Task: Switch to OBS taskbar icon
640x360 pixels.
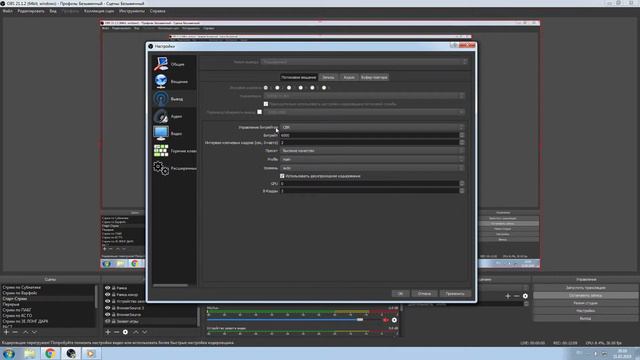Action: pos(71,353)
